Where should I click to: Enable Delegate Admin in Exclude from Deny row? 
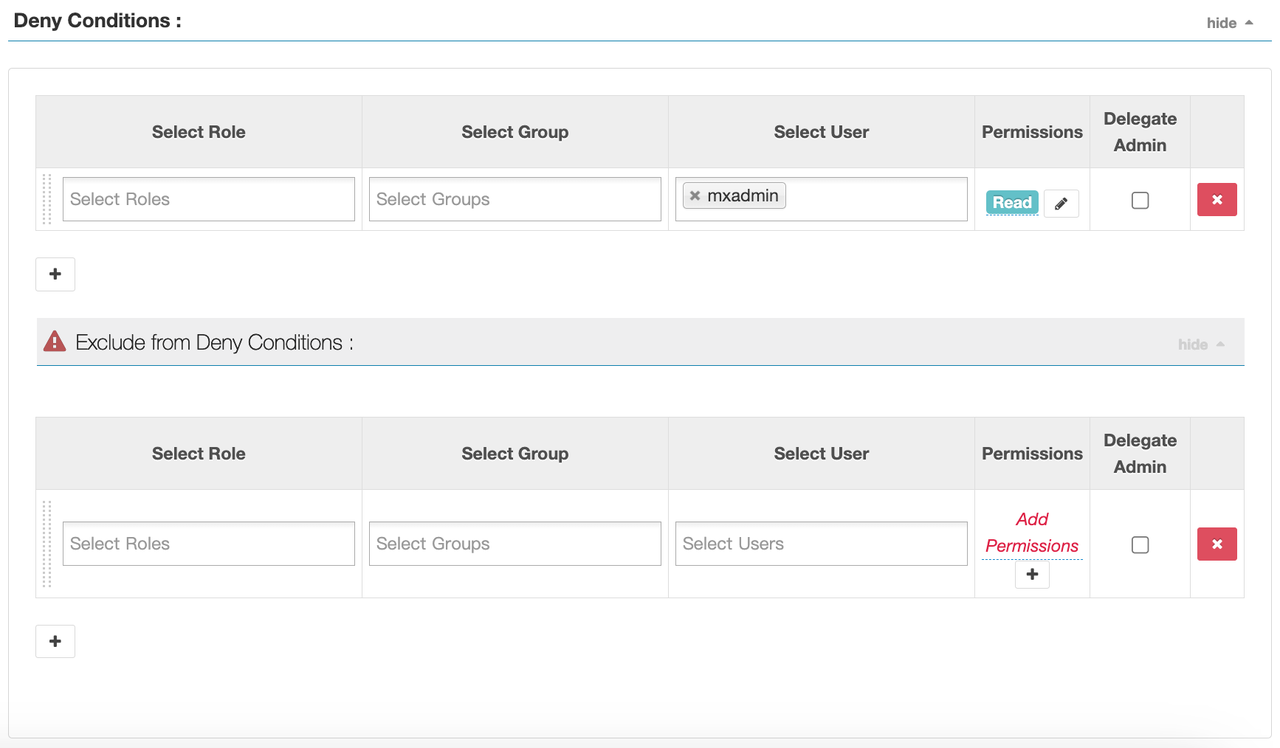point(1140,544)
